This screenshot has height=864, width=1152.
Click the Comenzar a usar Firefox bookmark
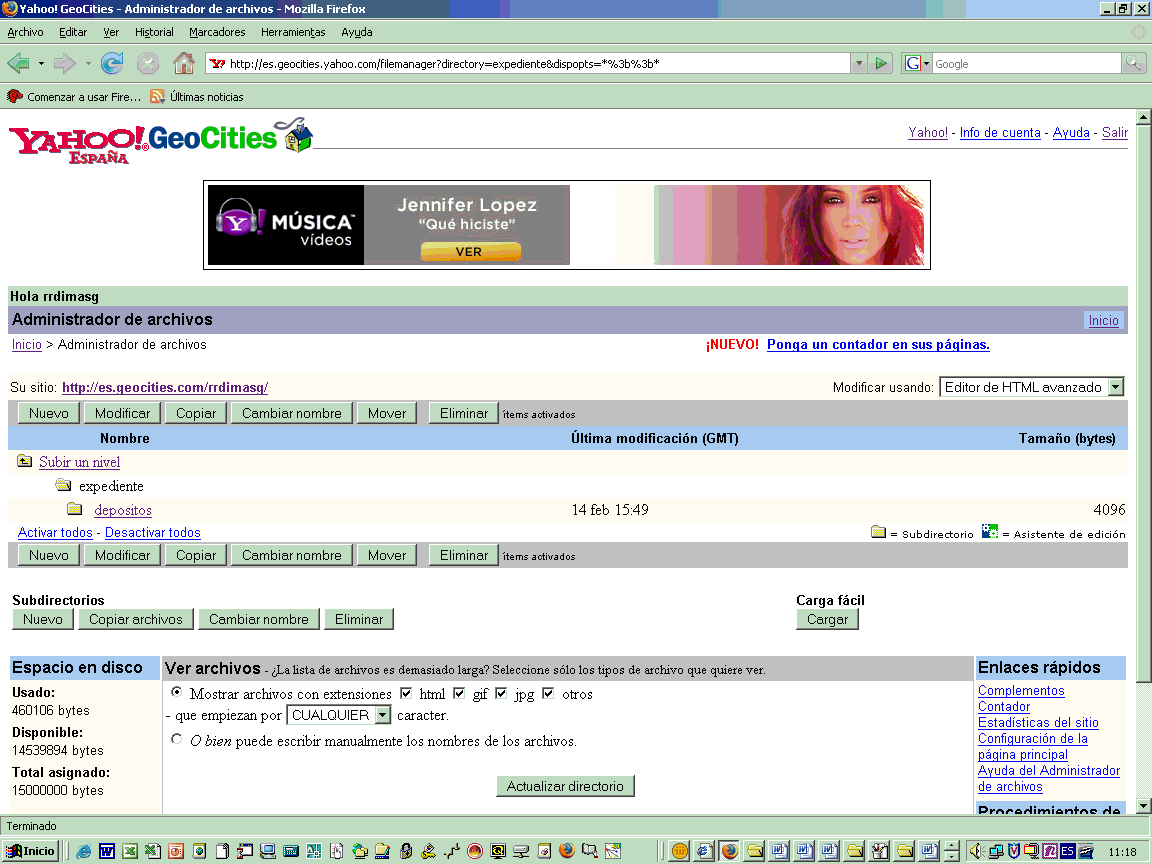click(73, 96)
